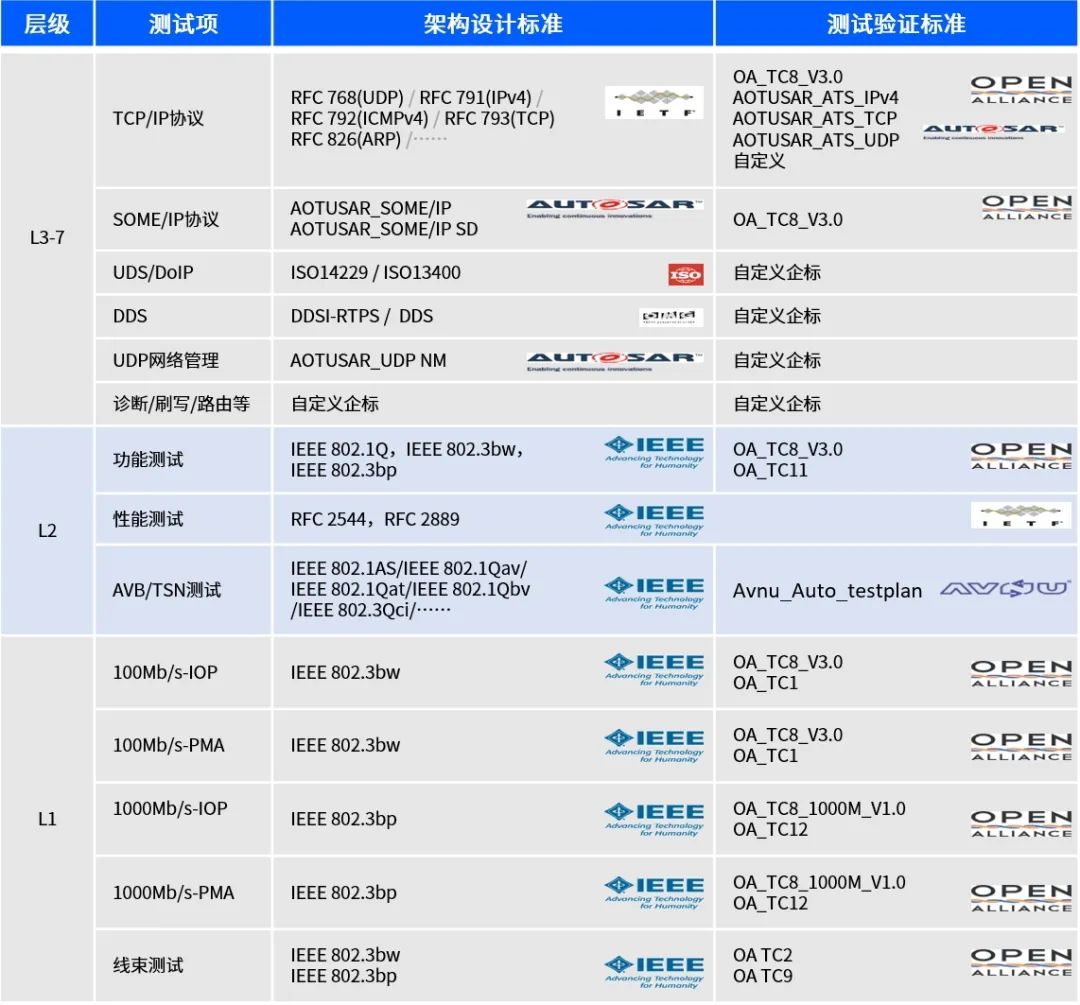Image resolution: width=1080 pixels, height=1005 pixels.
Task: Select the 测试验证标准 column header
Action: pyautogui.click(x=895, y=24)
